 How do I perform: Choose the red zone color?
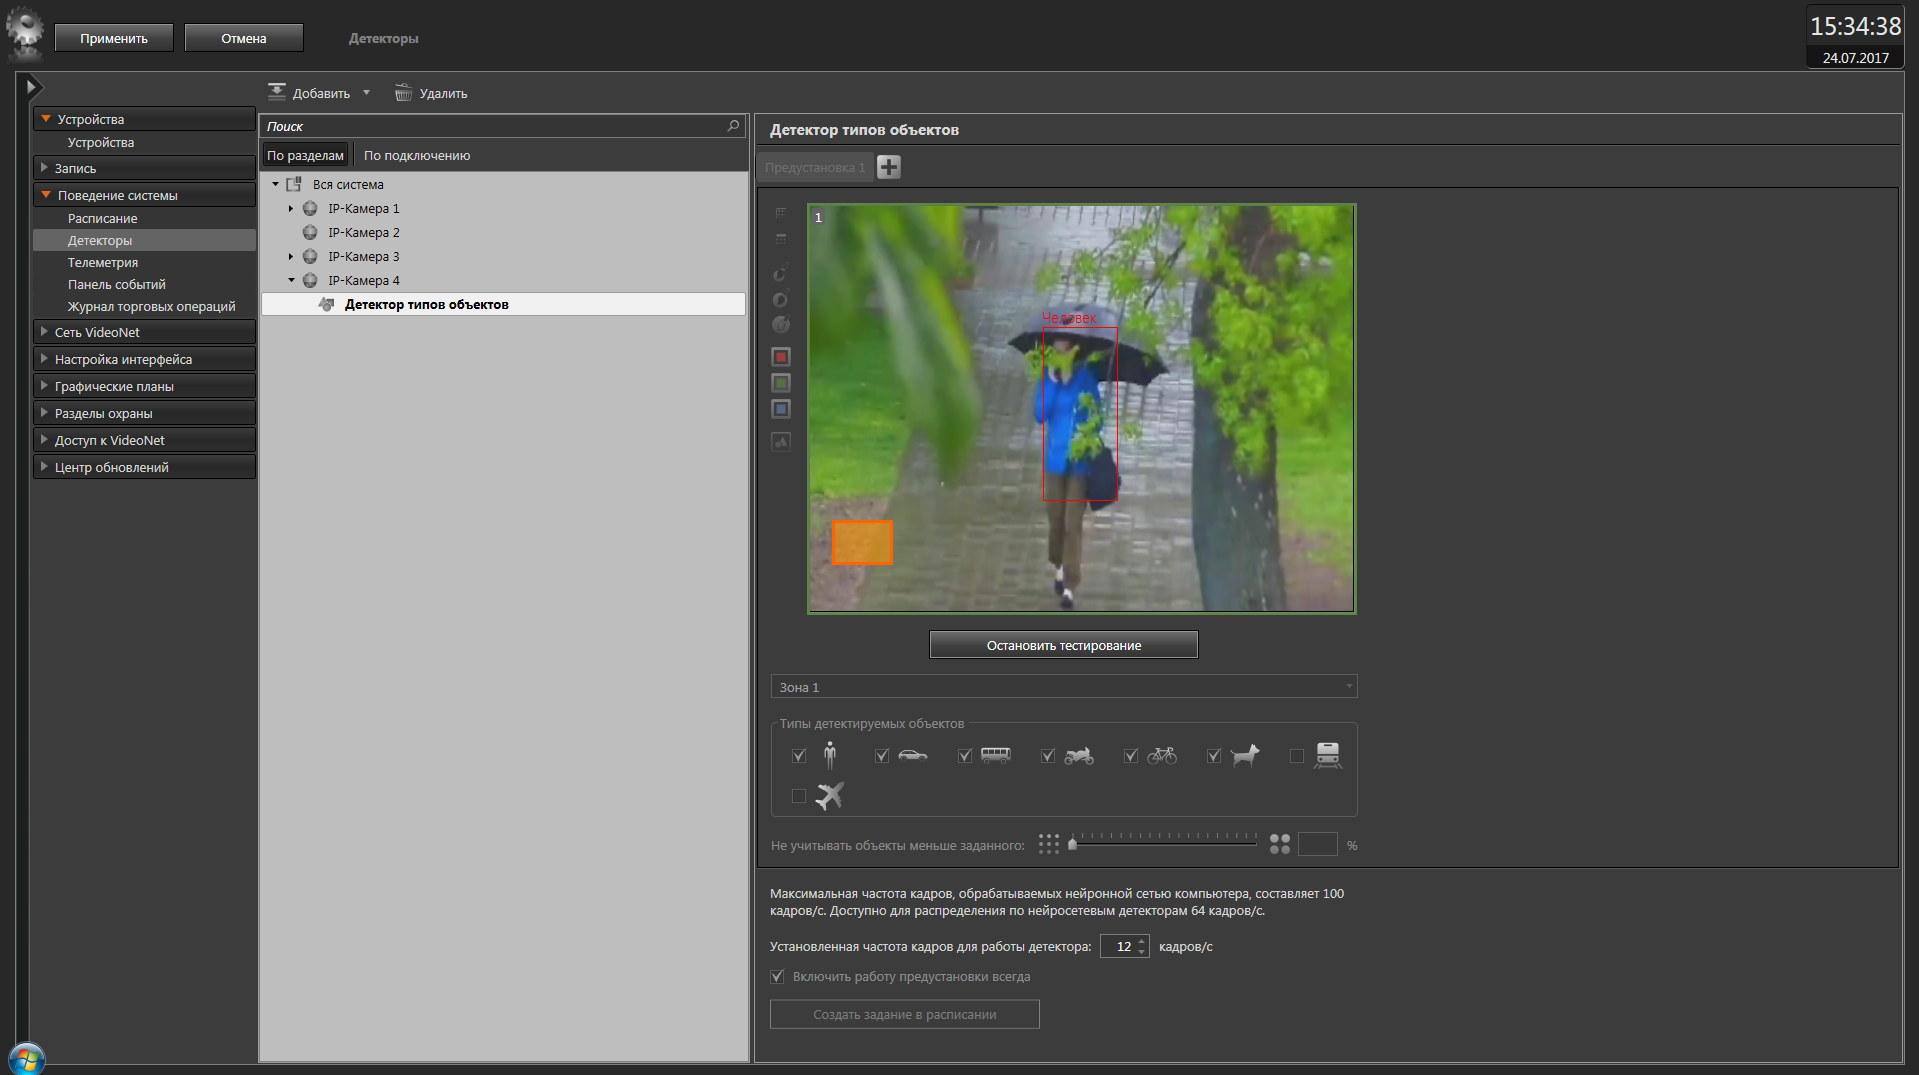coord(781,357)
